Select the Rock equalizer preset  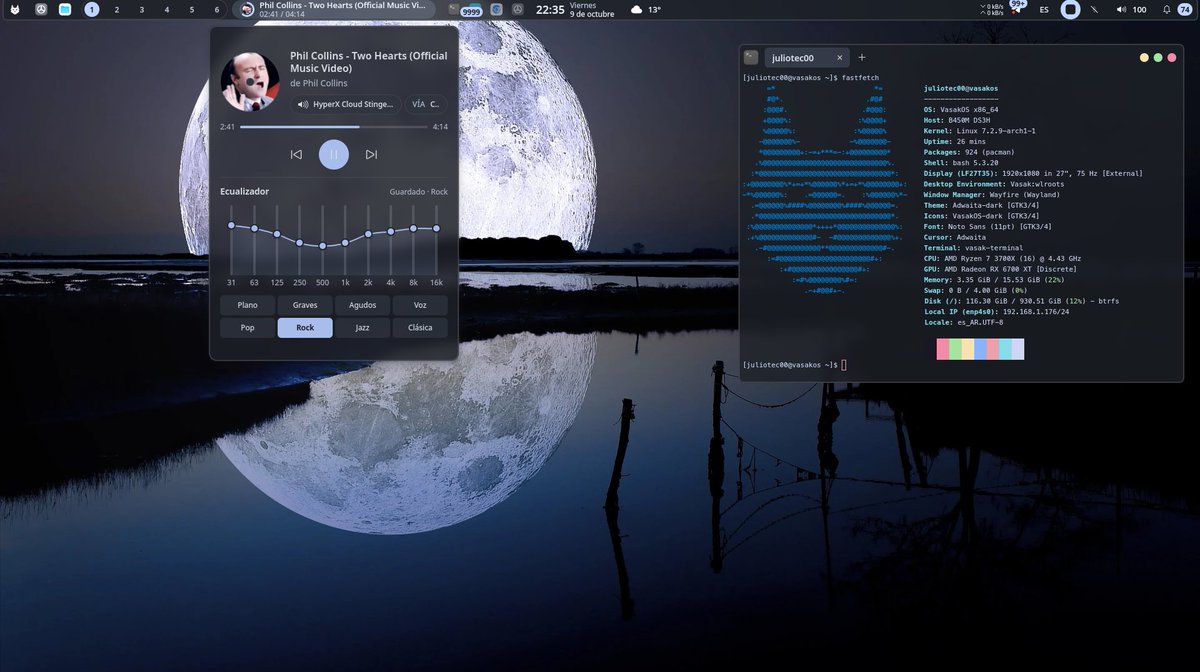click(305, 328)
